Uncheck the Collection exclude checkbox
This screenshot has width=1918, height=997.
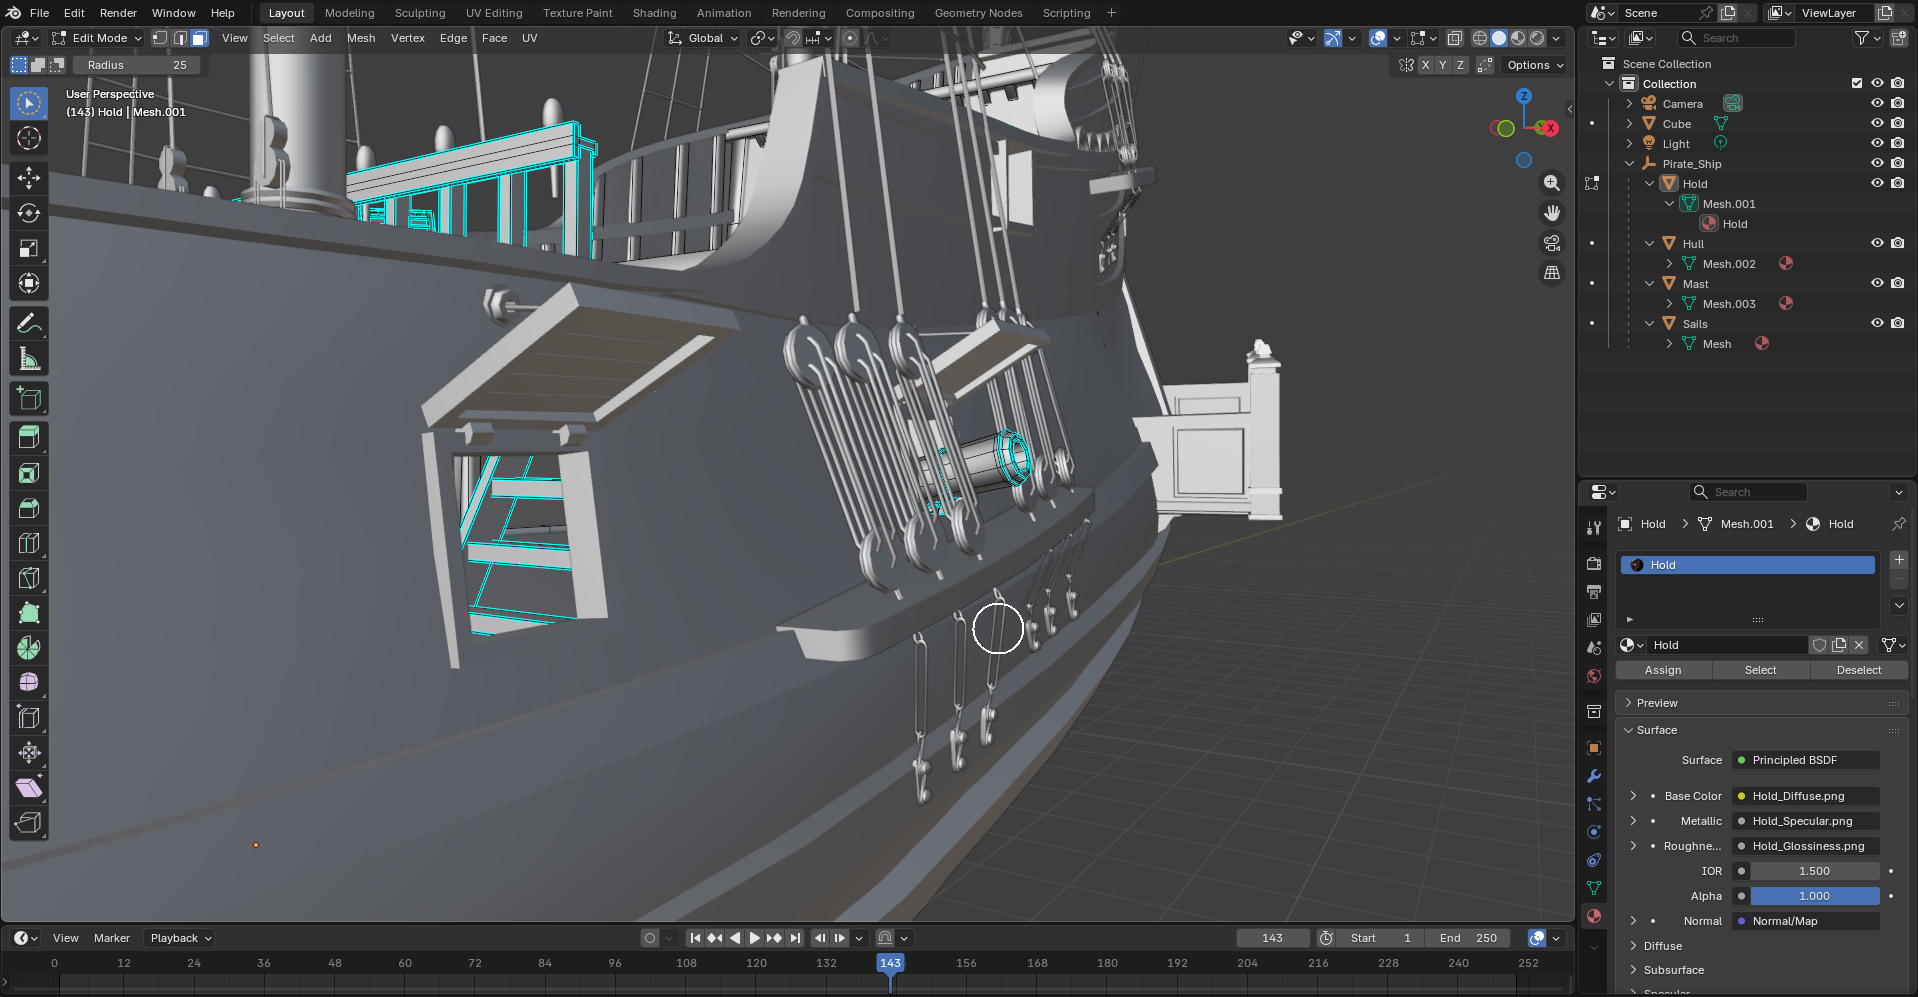[1857, 83]
